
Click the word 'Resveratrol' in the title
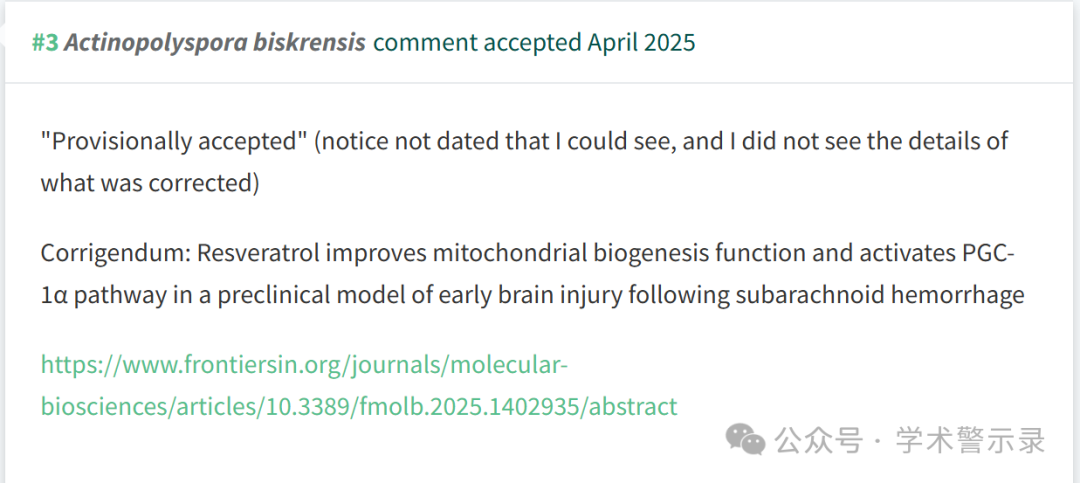click(256, 253)
